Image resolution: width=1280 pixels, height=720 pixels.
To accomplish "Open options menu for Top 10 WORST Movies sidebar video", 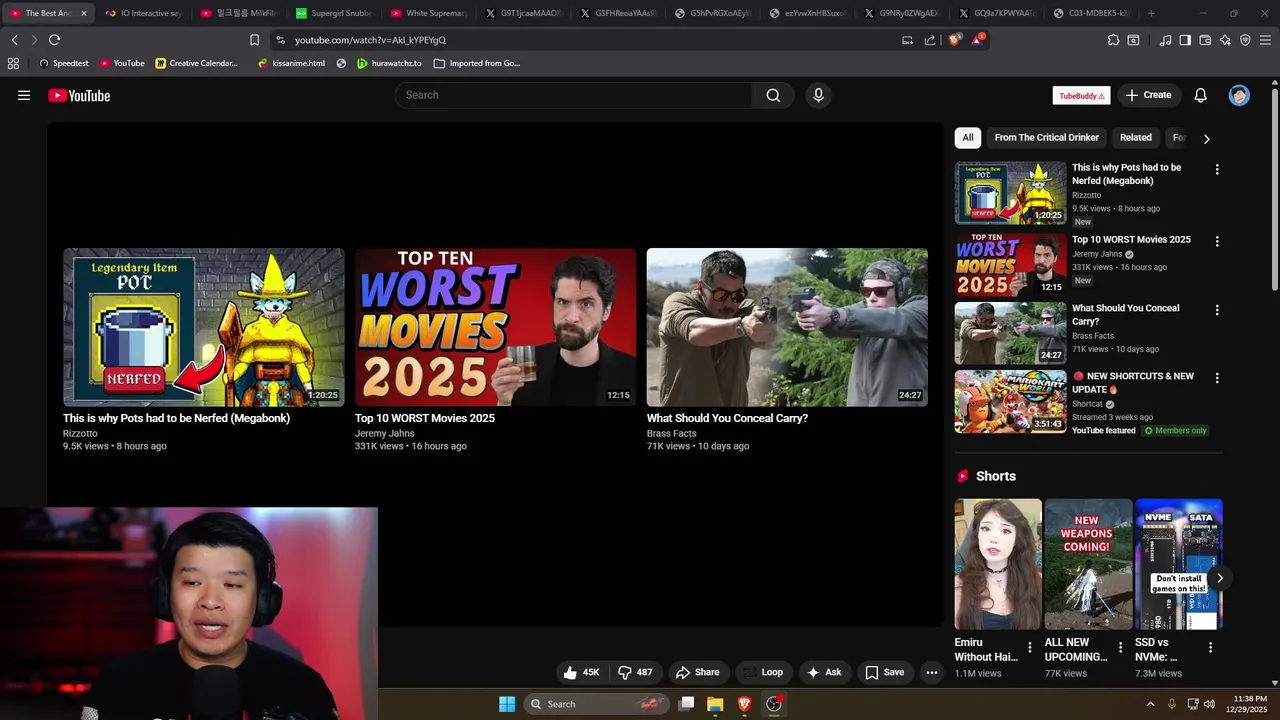I will pos(1217,241).
